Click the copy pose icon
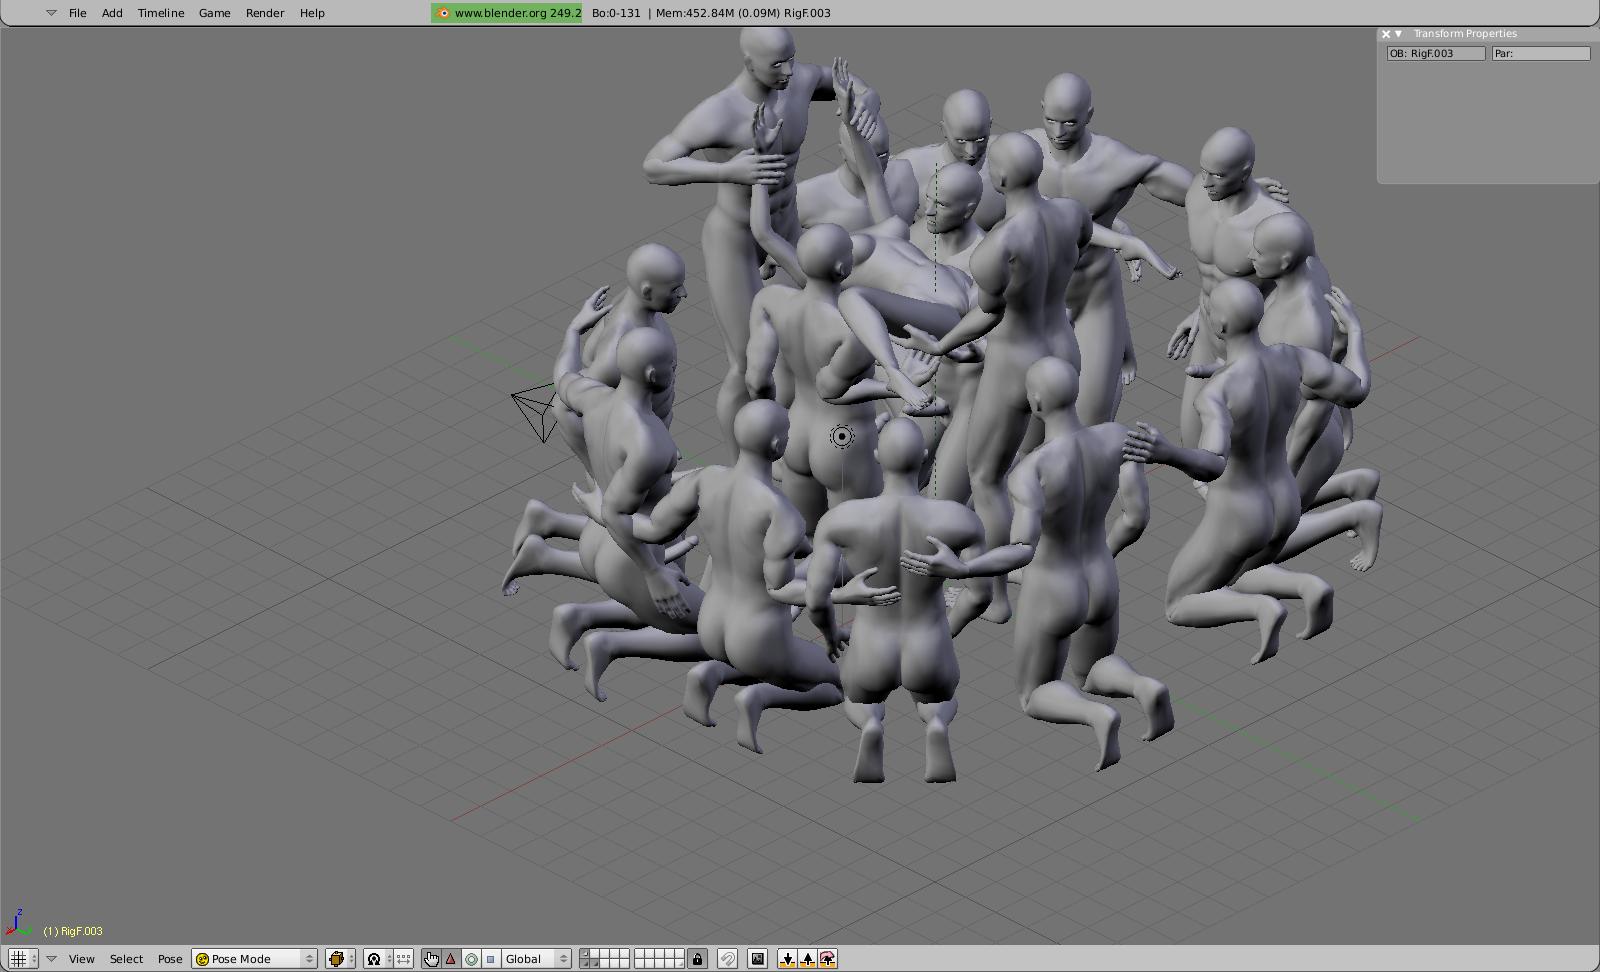Screen dimensions: 1600x972 click(x=788, y=959)
